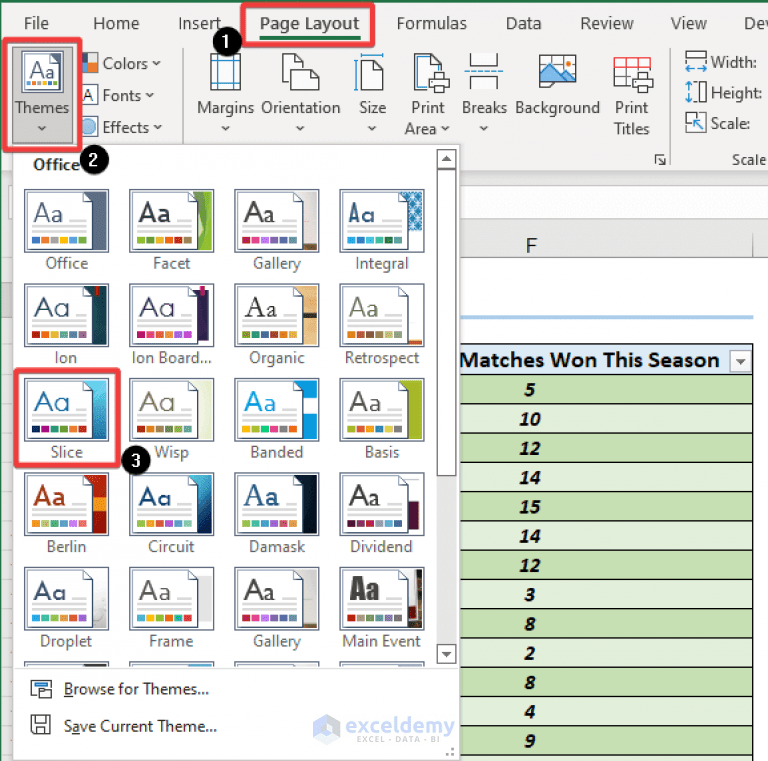Open the Fonts theme dropdown

pyautogui.click(x=118, y=95)
